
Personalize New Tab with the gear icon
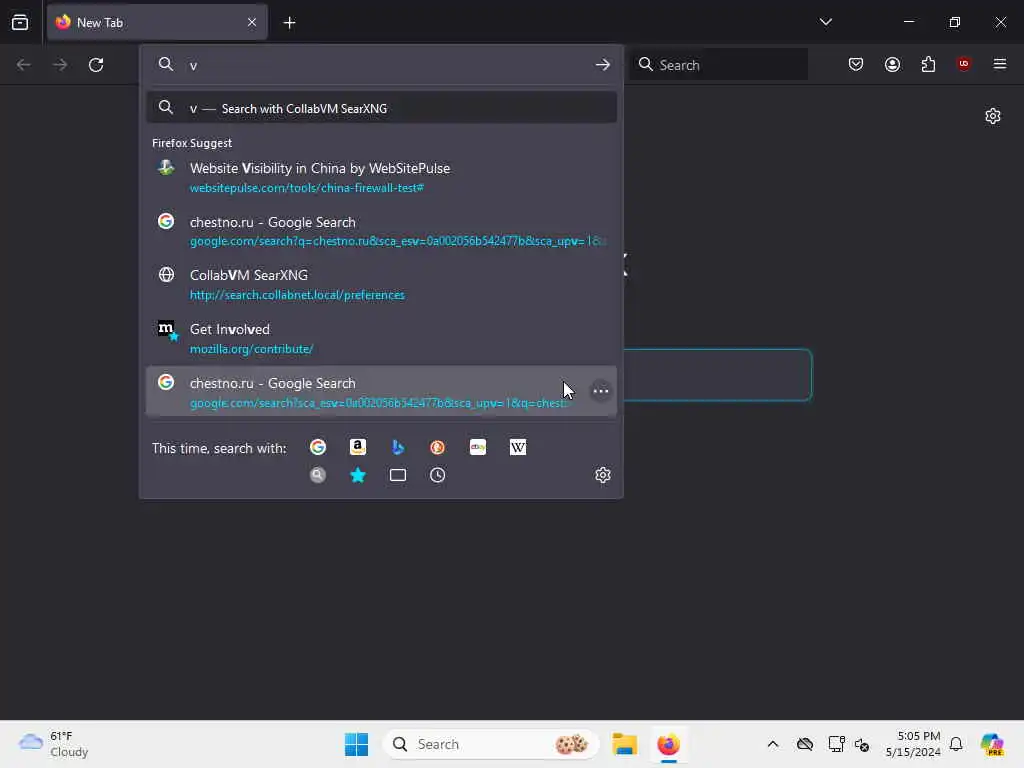[x=993, y=116]
